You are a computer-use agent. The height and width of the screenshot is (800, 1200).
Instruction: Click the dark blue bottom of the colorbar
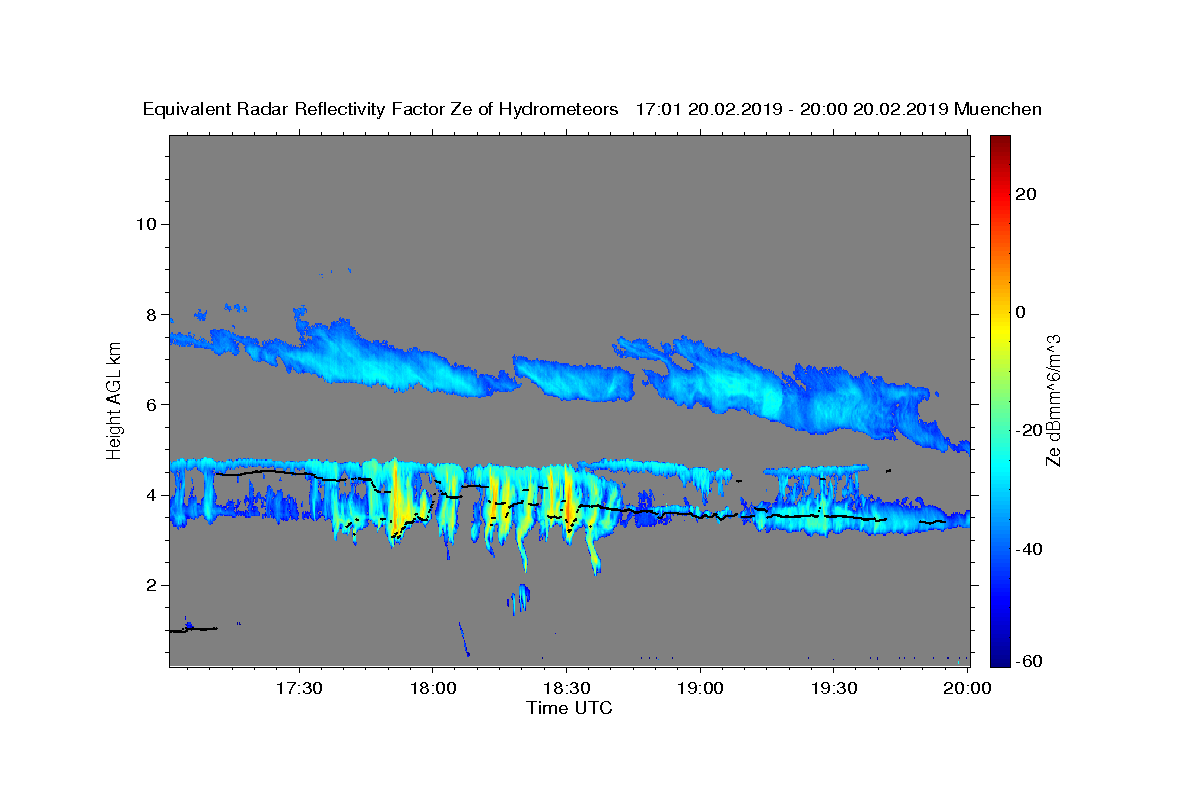pos(999,659)
